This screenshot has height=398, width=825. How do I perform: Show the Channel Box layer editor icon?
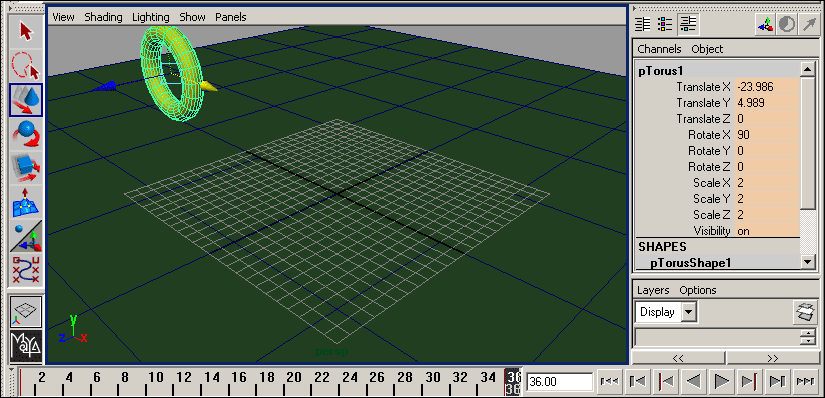pos(688,24)
